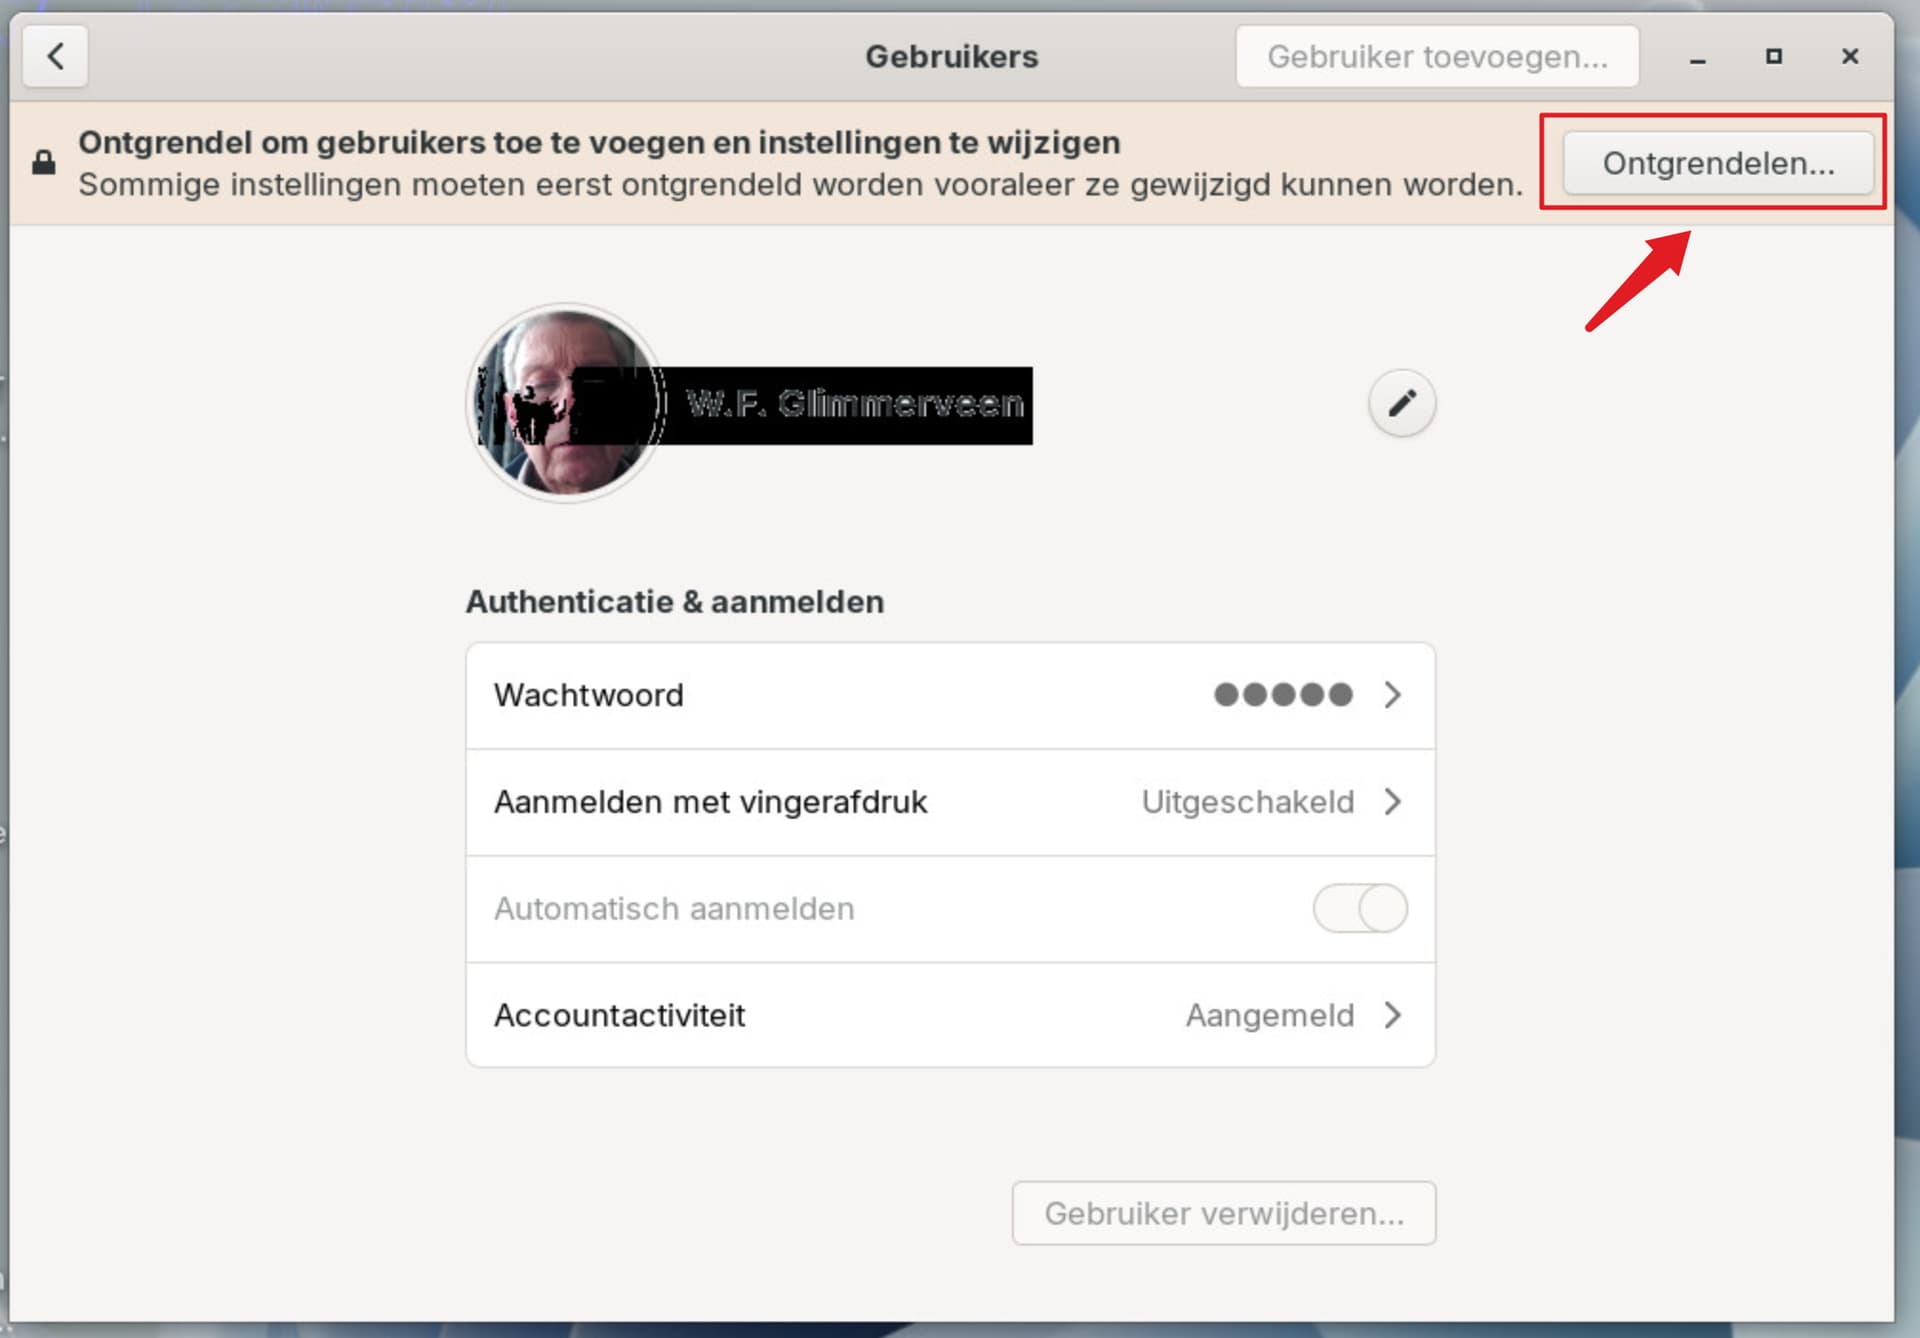Click Gebruiker toevoegen... button
Screen dimensions: 1920x1338
[1436, 57]
